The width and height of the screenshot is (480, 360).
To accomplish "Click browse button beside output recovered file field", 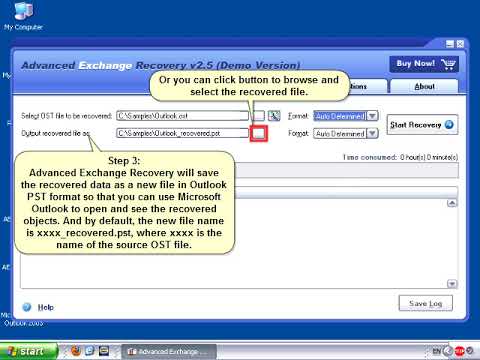I will click(x=259, y=133).
